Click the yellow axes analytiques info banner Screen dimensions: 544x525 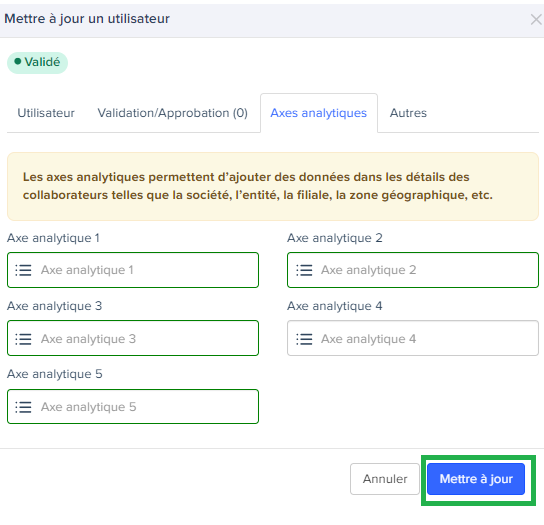click(273, 186)
